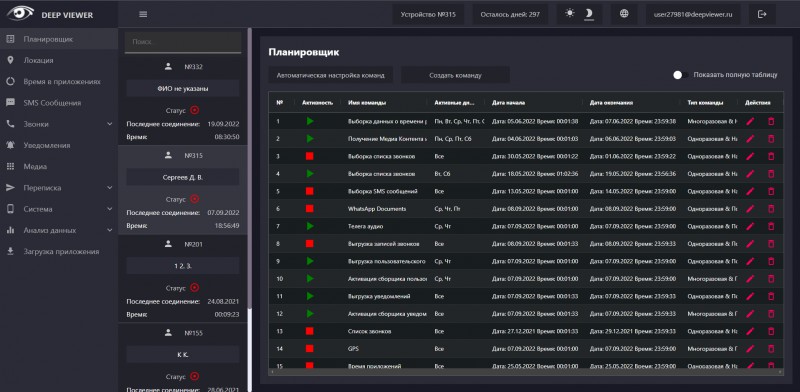
Task: Edit row 2 Получение Медиа Контента
Action: click(x=750, y=139)
